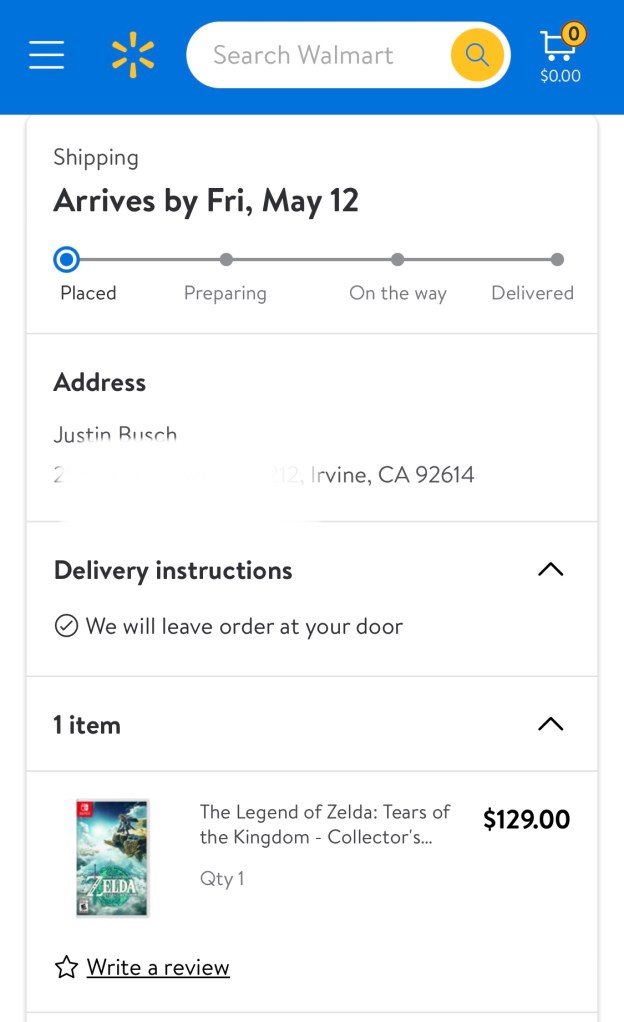
Task: Open the hamburger menu
Action: coord(46,55)
